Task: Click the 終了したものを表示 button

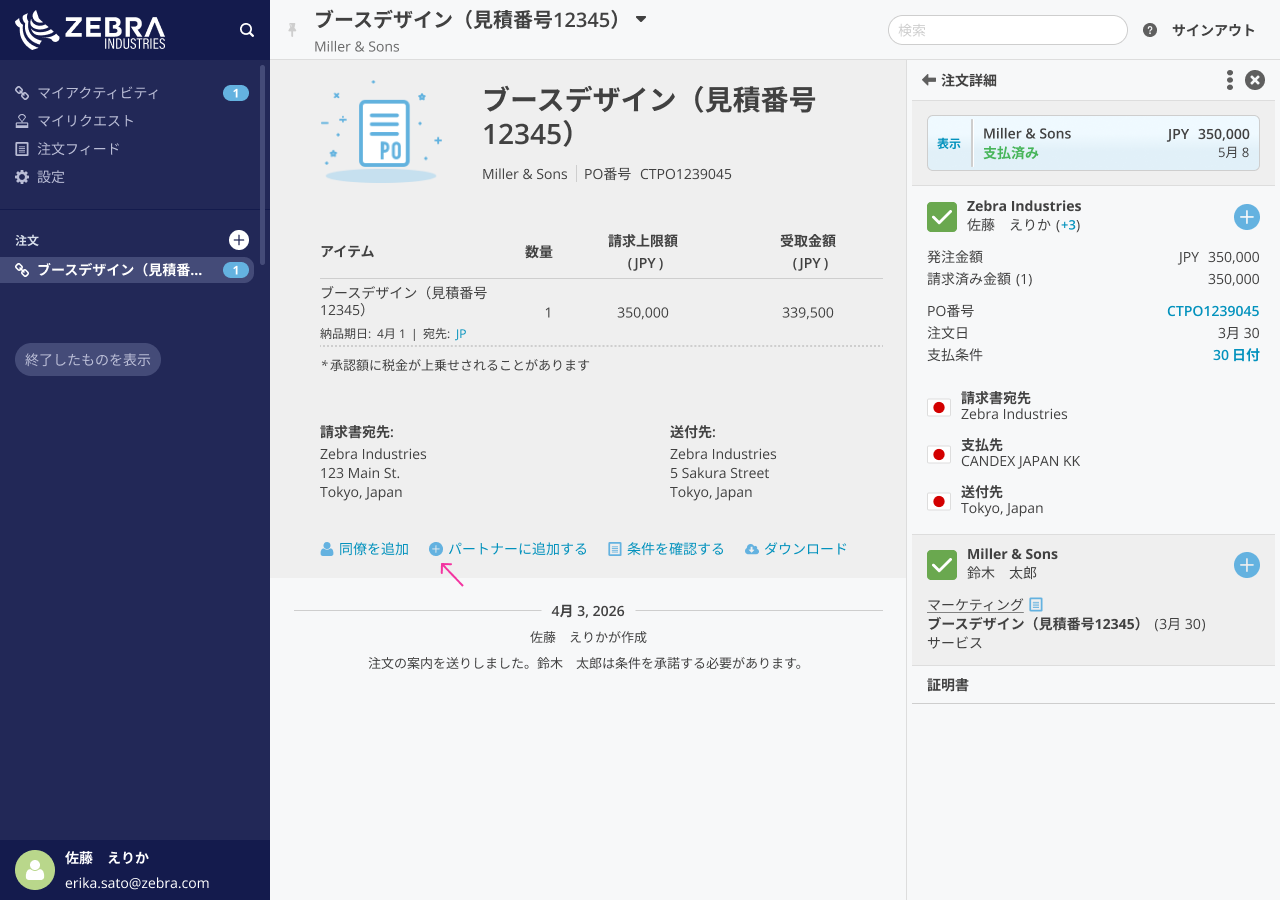Action: (x=88, y=360)
